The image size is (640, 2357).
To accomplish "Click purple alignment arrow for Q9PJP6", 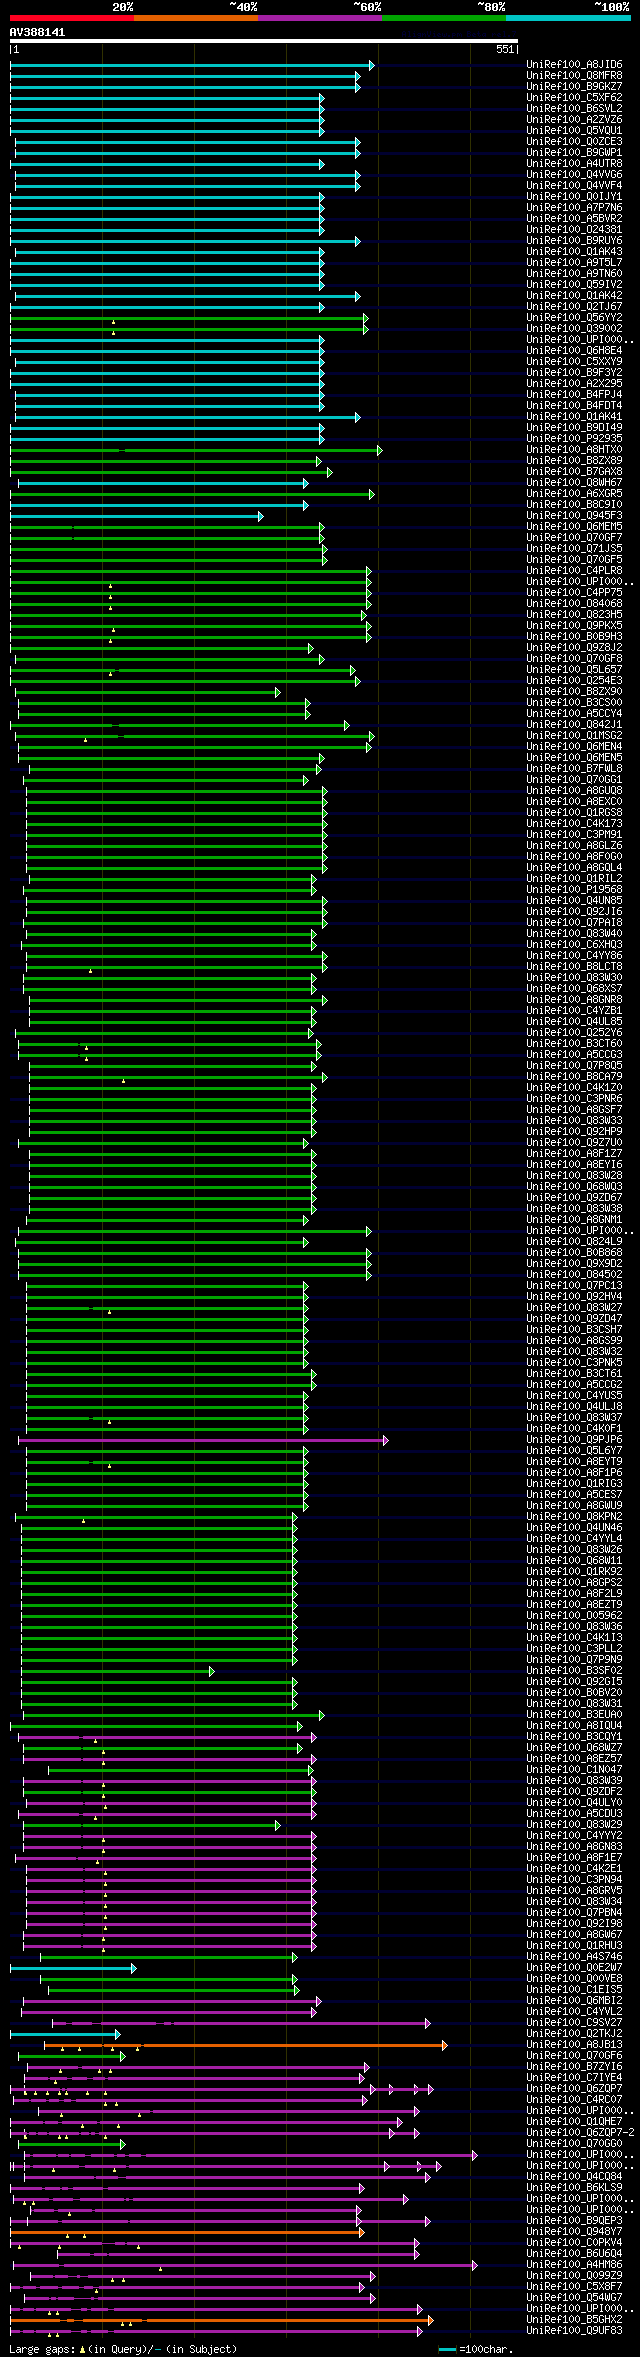I will [203, 1440].
